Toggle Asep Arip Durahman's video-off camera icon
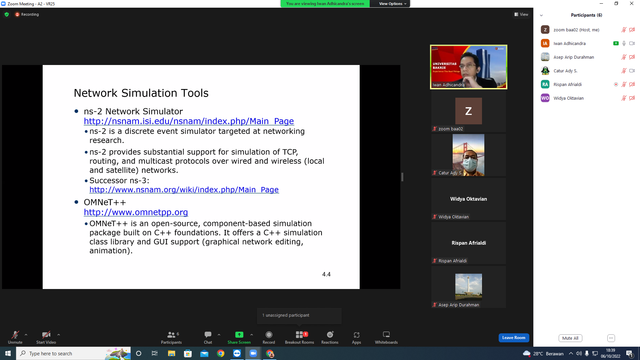Screen dimensions: 640x360 pyautogui.click(x=632, y=57)
